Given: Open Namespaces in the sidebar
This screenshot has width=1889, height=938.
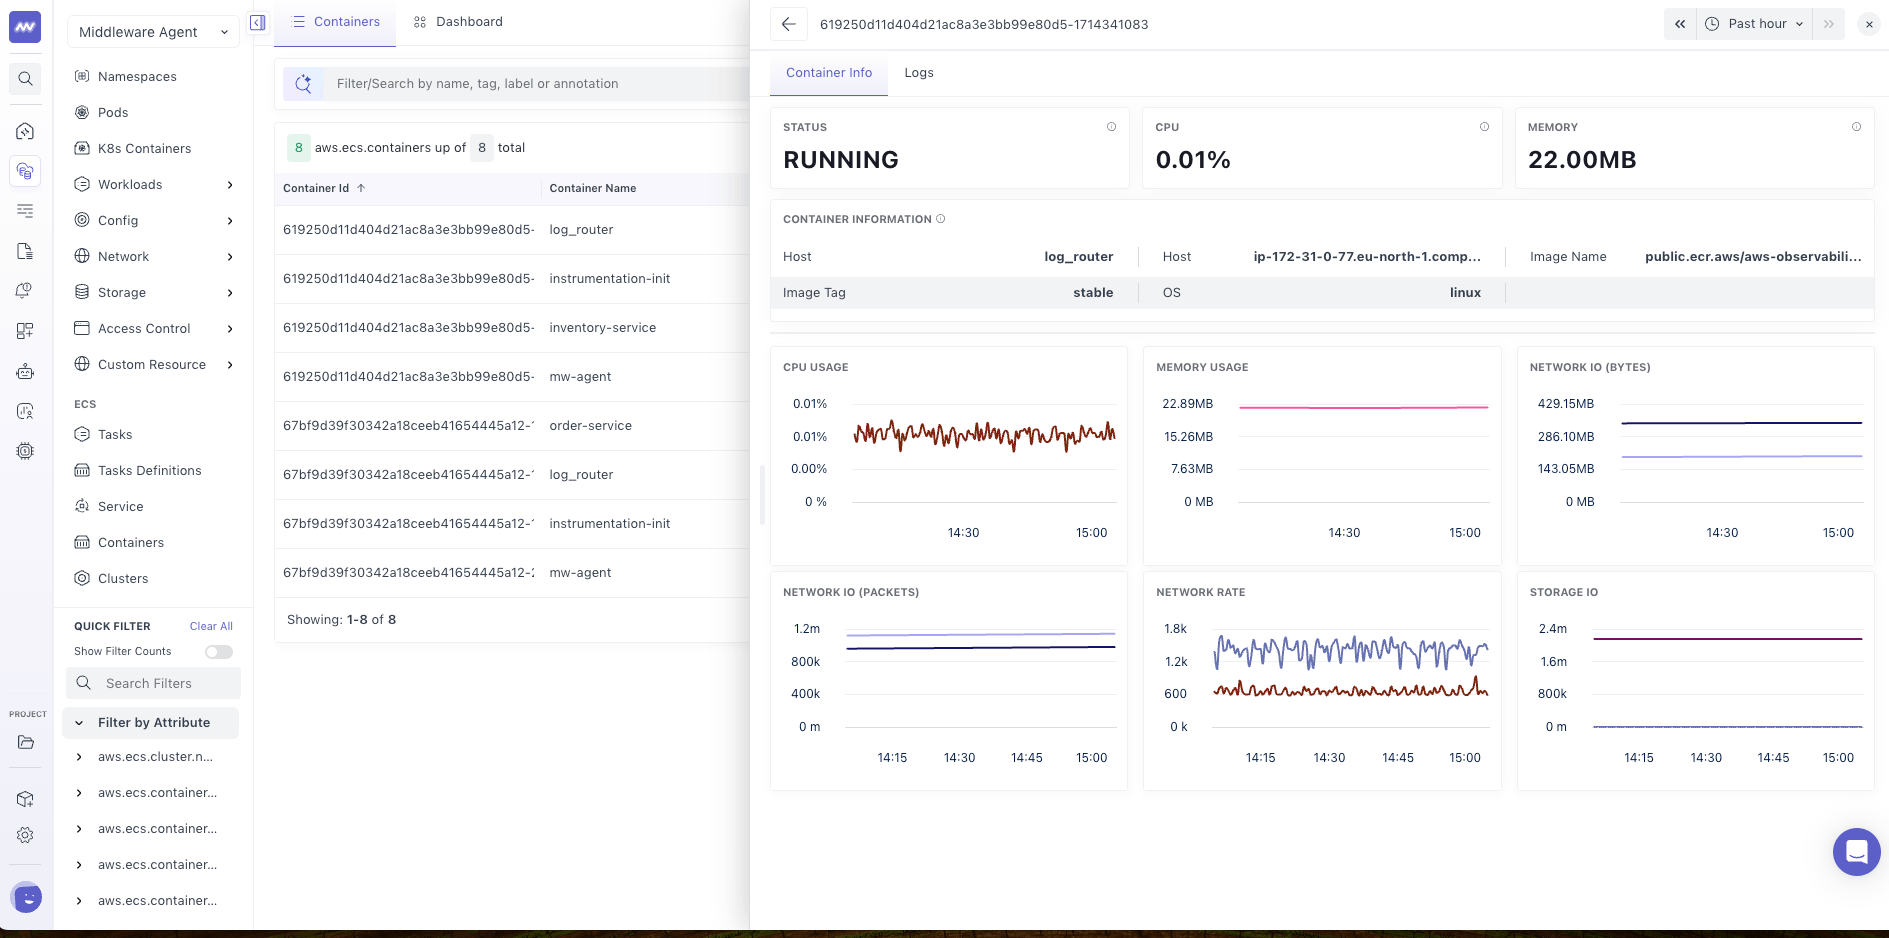Looking at the screenshot, I should coord(137,77).
